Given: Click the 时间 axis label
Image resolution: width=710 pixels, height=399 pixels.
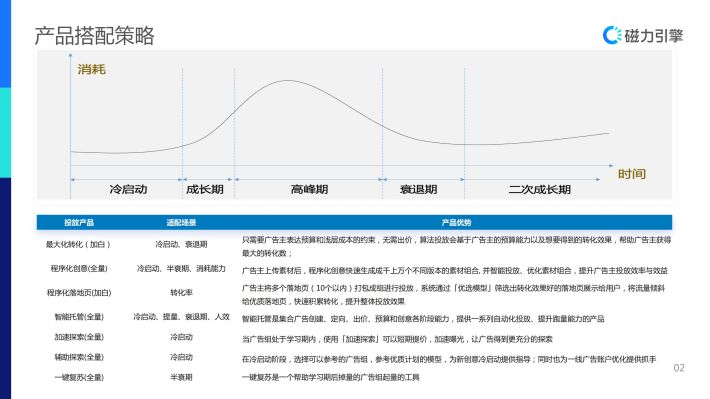Looking at the screenshot, I should (632, 174).
